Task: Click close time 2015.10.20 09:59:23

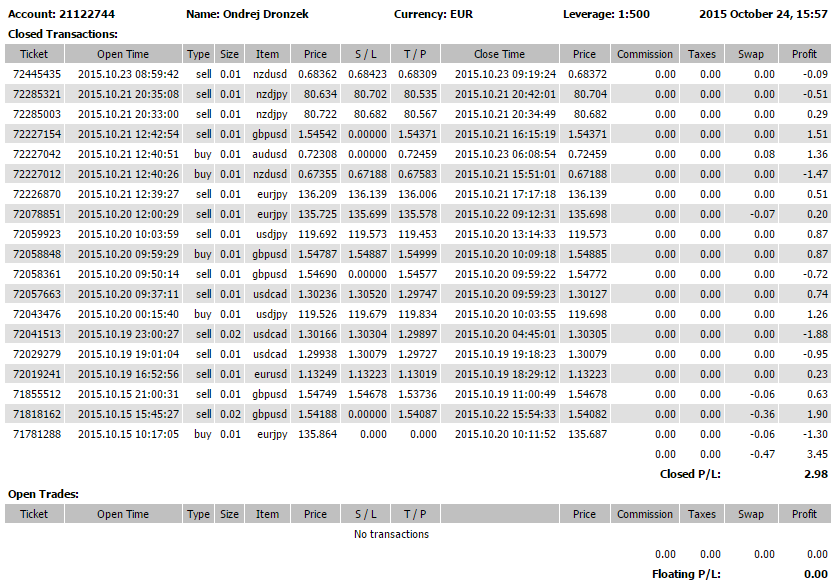Action: [505, 294]
